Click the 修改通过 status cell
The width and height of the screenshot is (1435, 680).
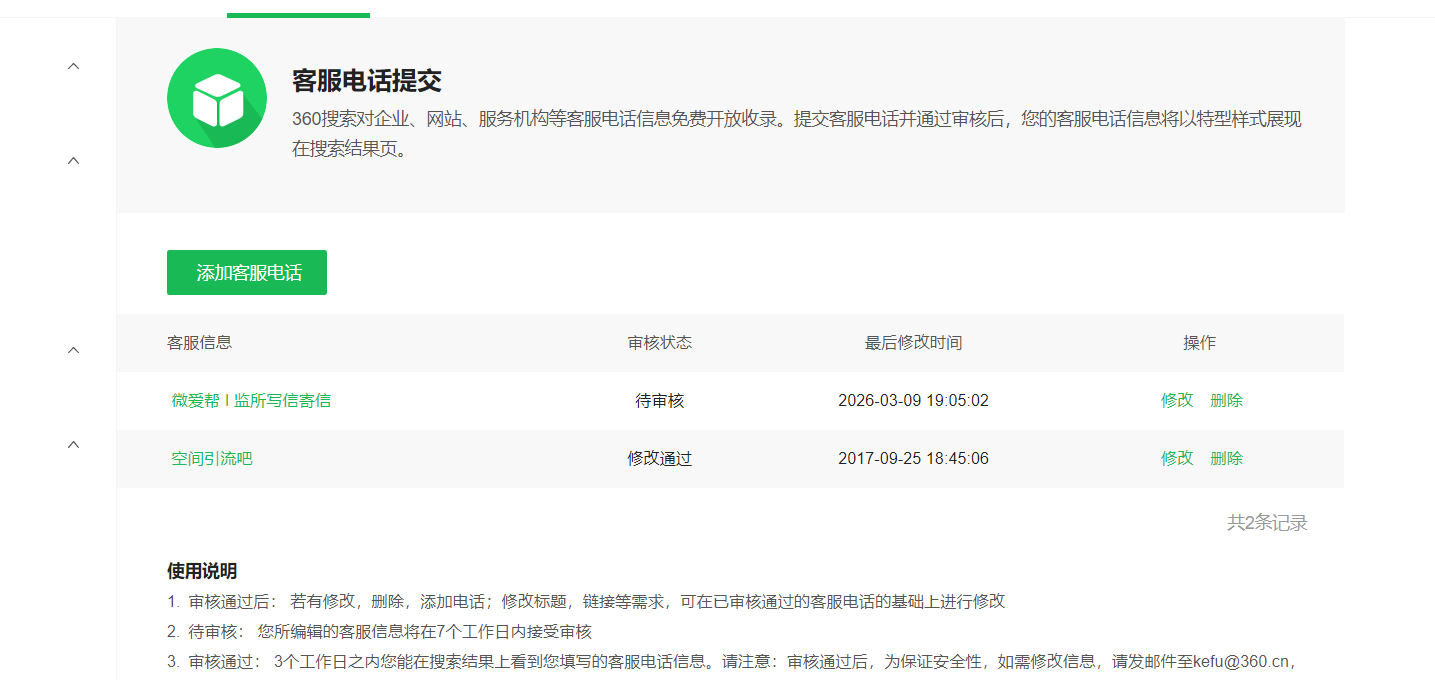tap(660, 459)
